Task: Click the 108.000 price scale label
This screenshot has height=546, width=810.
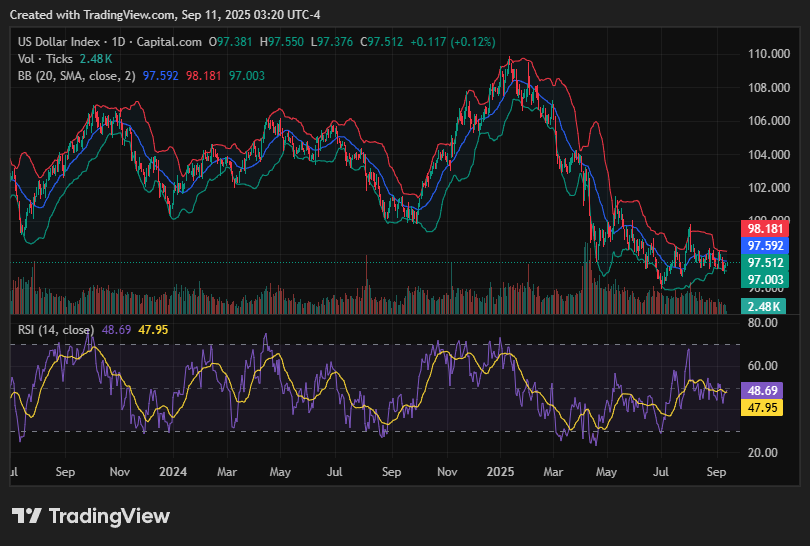Action: coord(769,87)
